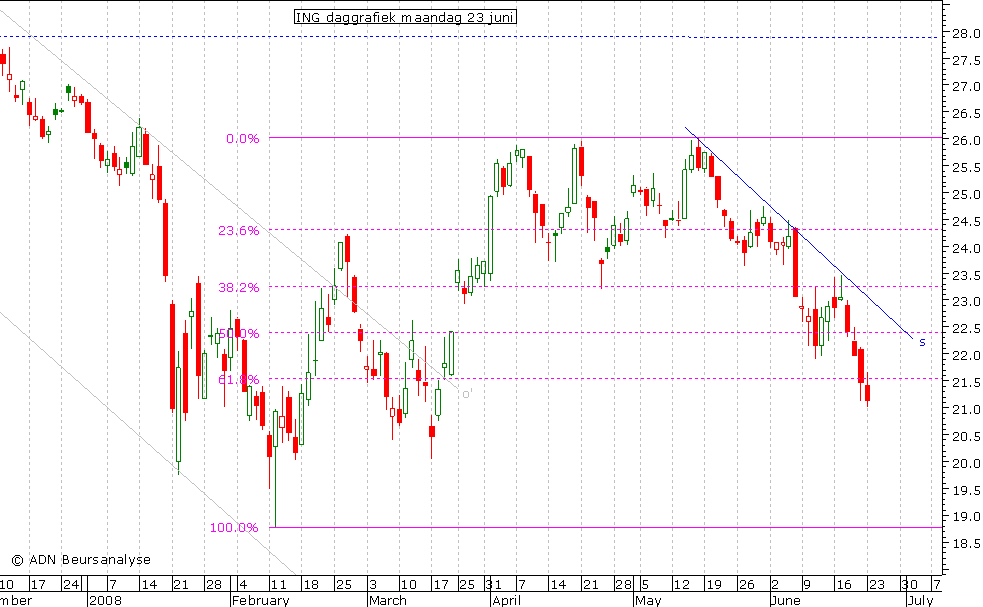983x607 pixels.
Task: Select the '12' date axis label
Action: (x=681, y=584)
